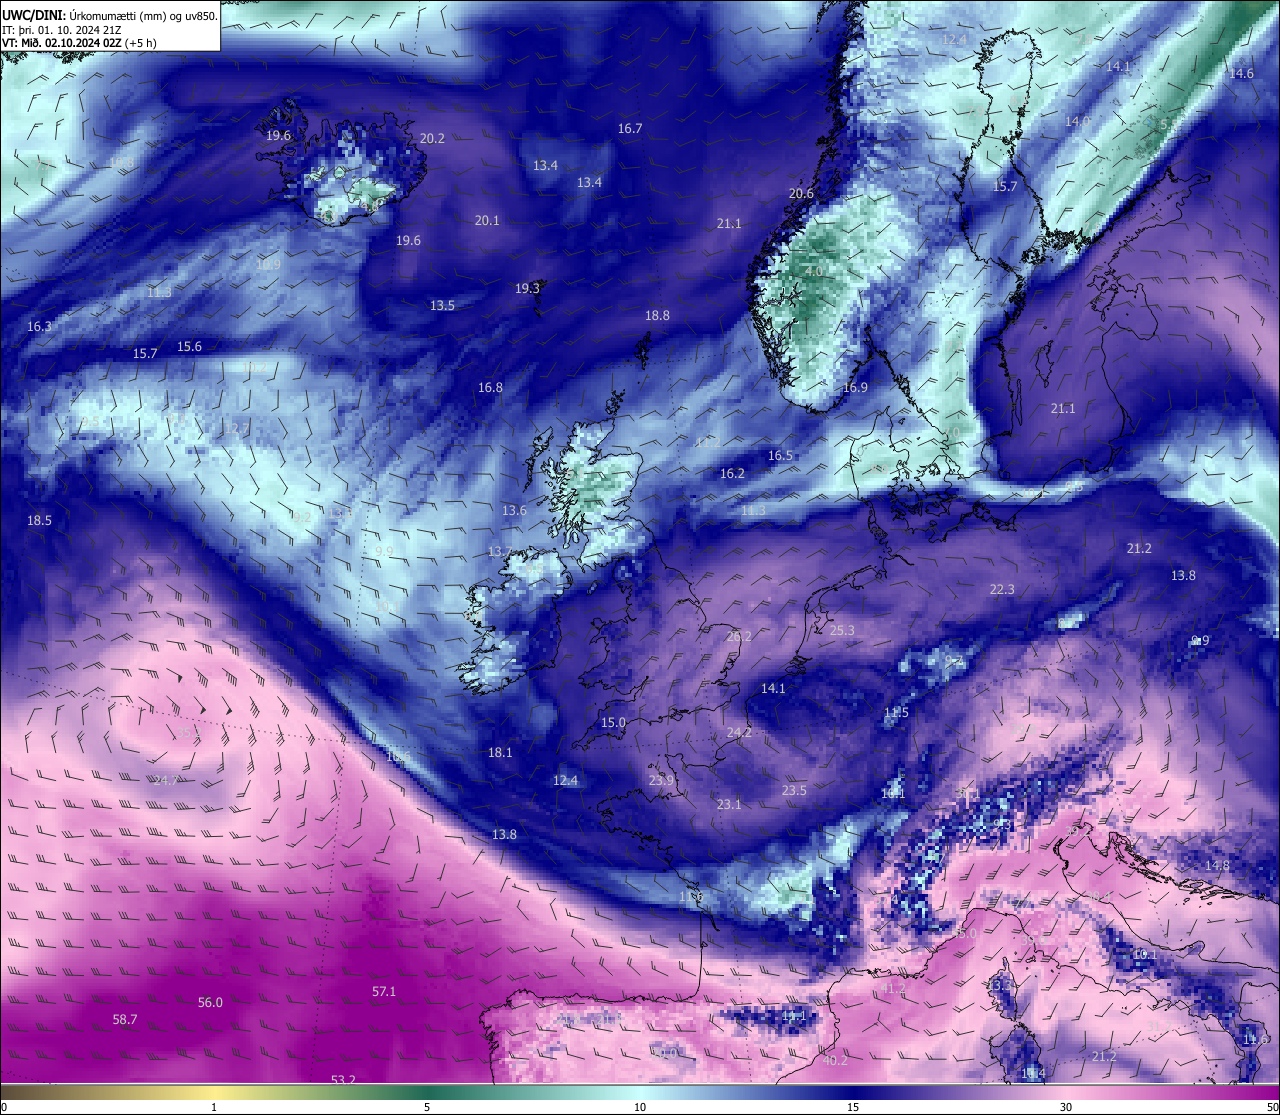Click the 16.2 value in the North Sea

click(732, 473)
